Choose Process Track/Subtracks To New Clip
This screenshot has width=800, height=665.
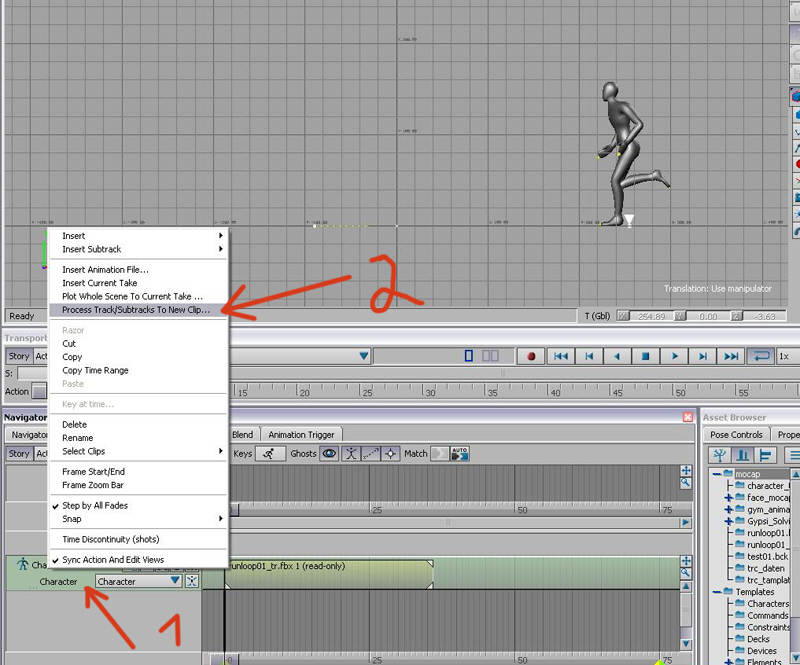click(x=136, y=310)
